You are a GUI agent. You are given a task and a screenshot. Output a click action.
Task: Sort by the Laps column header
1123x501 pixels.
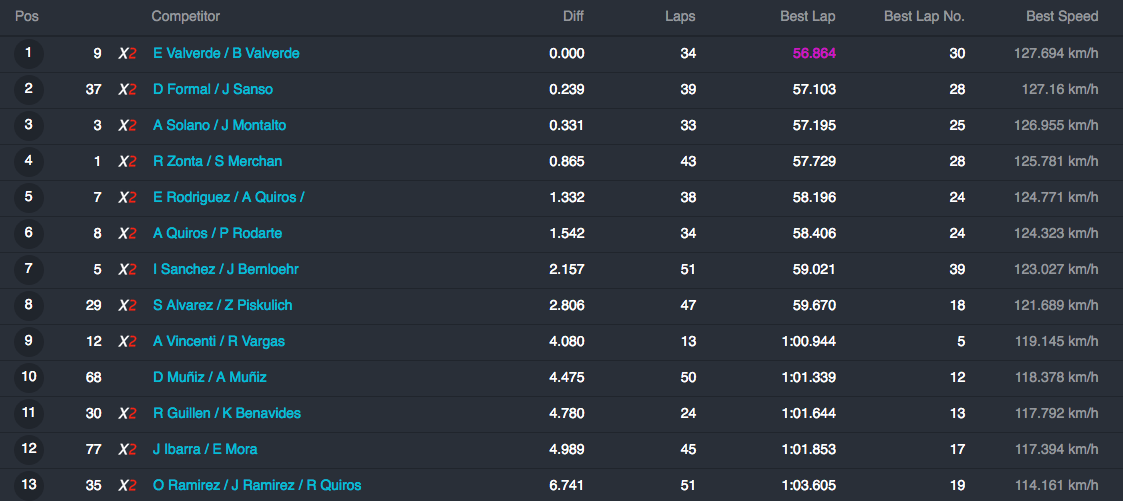tap(680, 16)
